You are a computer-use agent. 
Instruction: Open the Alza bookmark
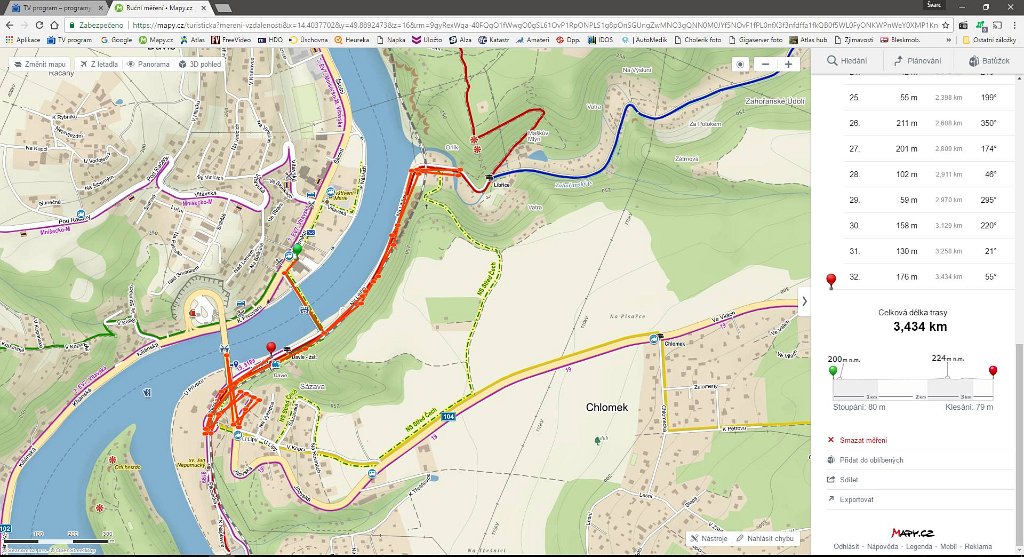pyautogui.click(x=460, y=40)
